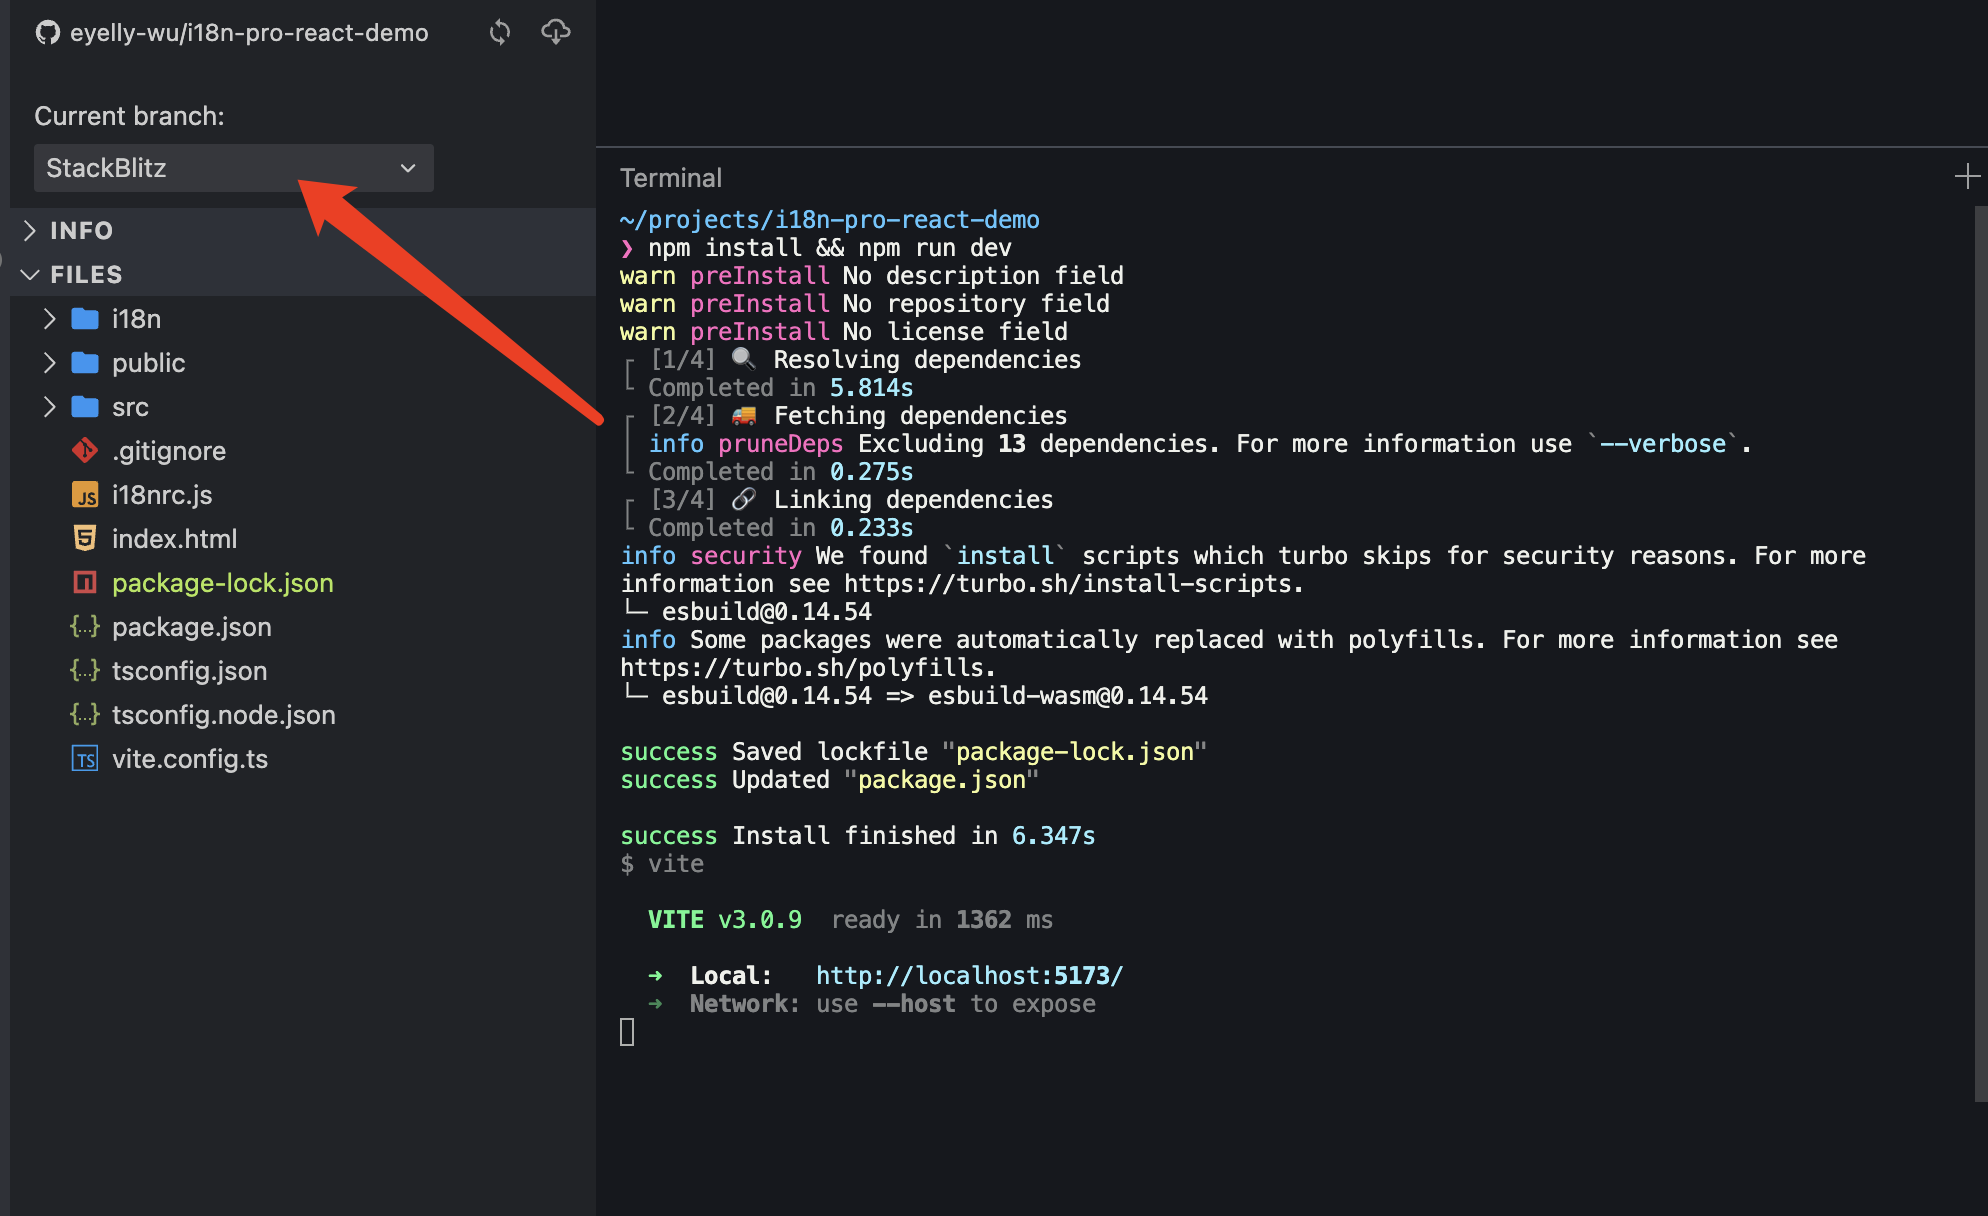The width and height of the screenshot is (1988, 1216).
Task: Expand the public folder
Action: click(49, 362)
